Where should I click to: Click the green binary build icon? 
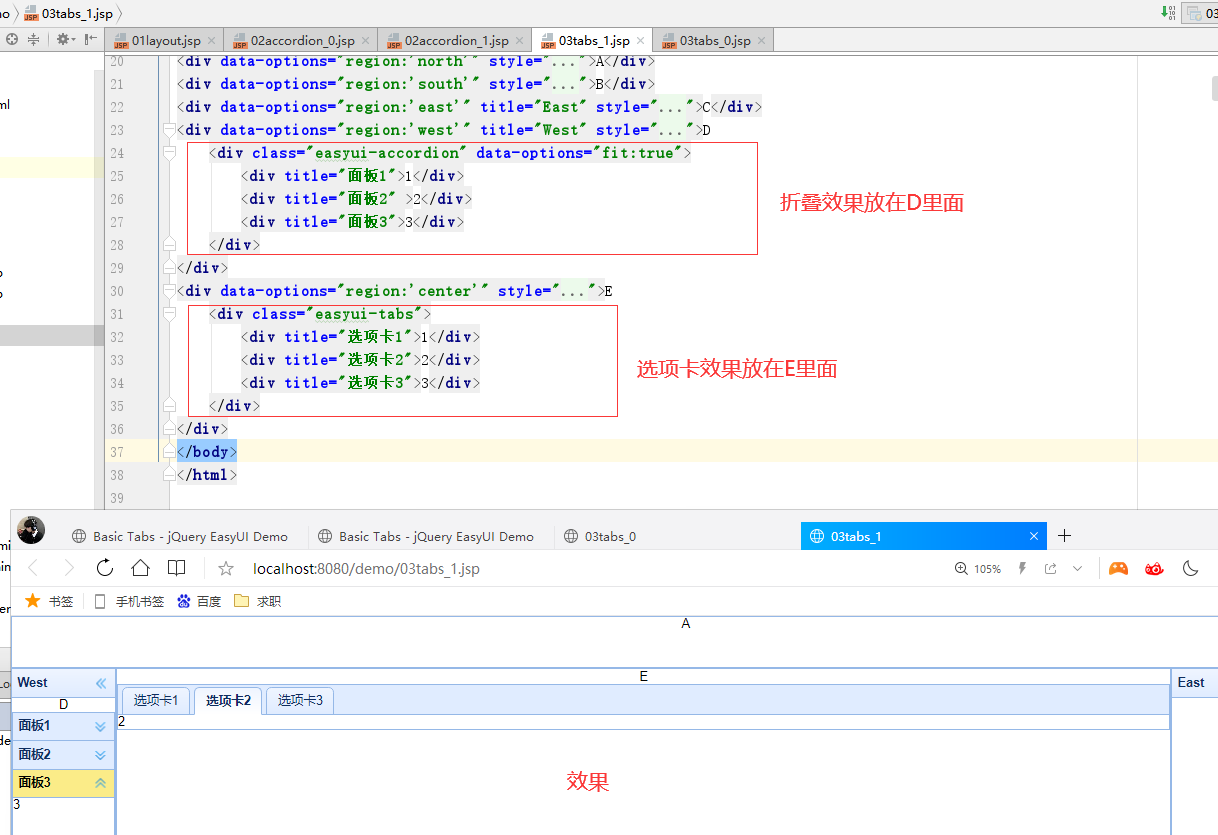[x=1167, y=12]
